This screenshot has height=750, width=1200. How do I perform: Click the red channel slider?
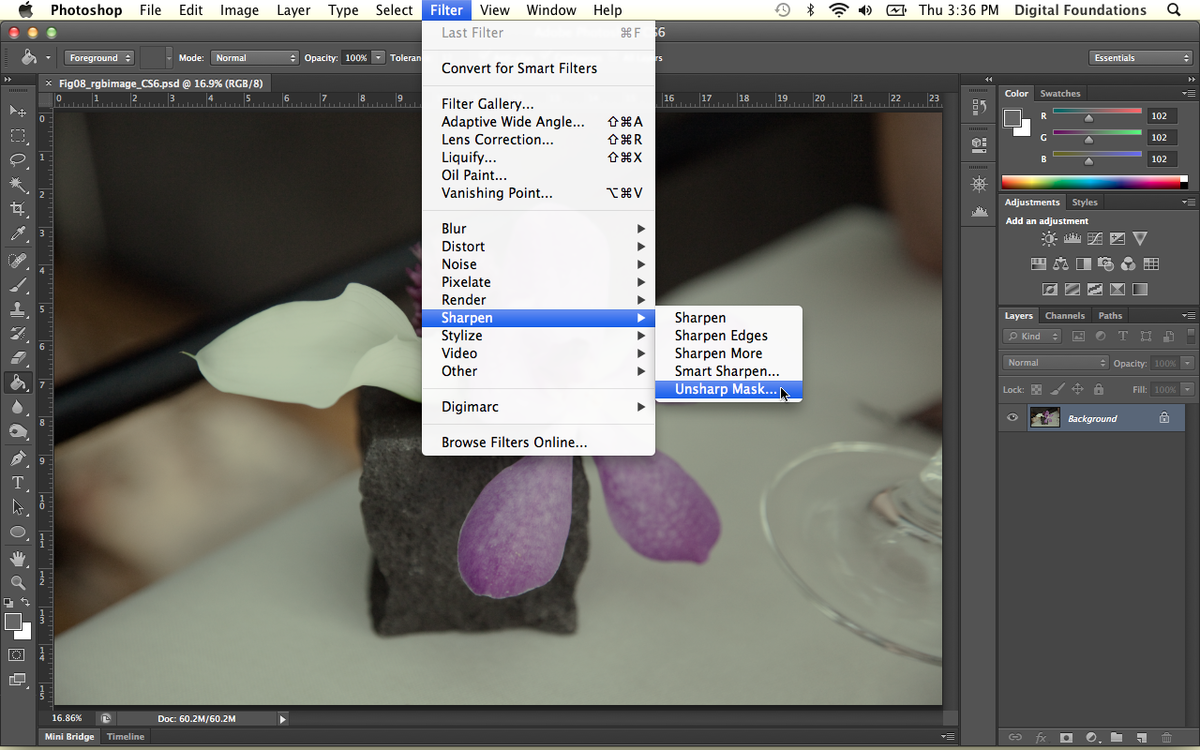[1089, 118]
